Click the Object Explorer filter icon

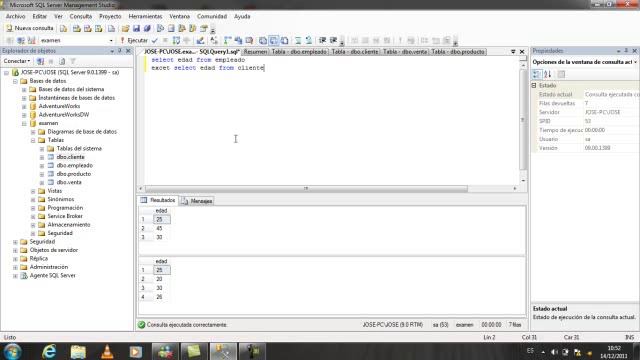pos(73,61)
